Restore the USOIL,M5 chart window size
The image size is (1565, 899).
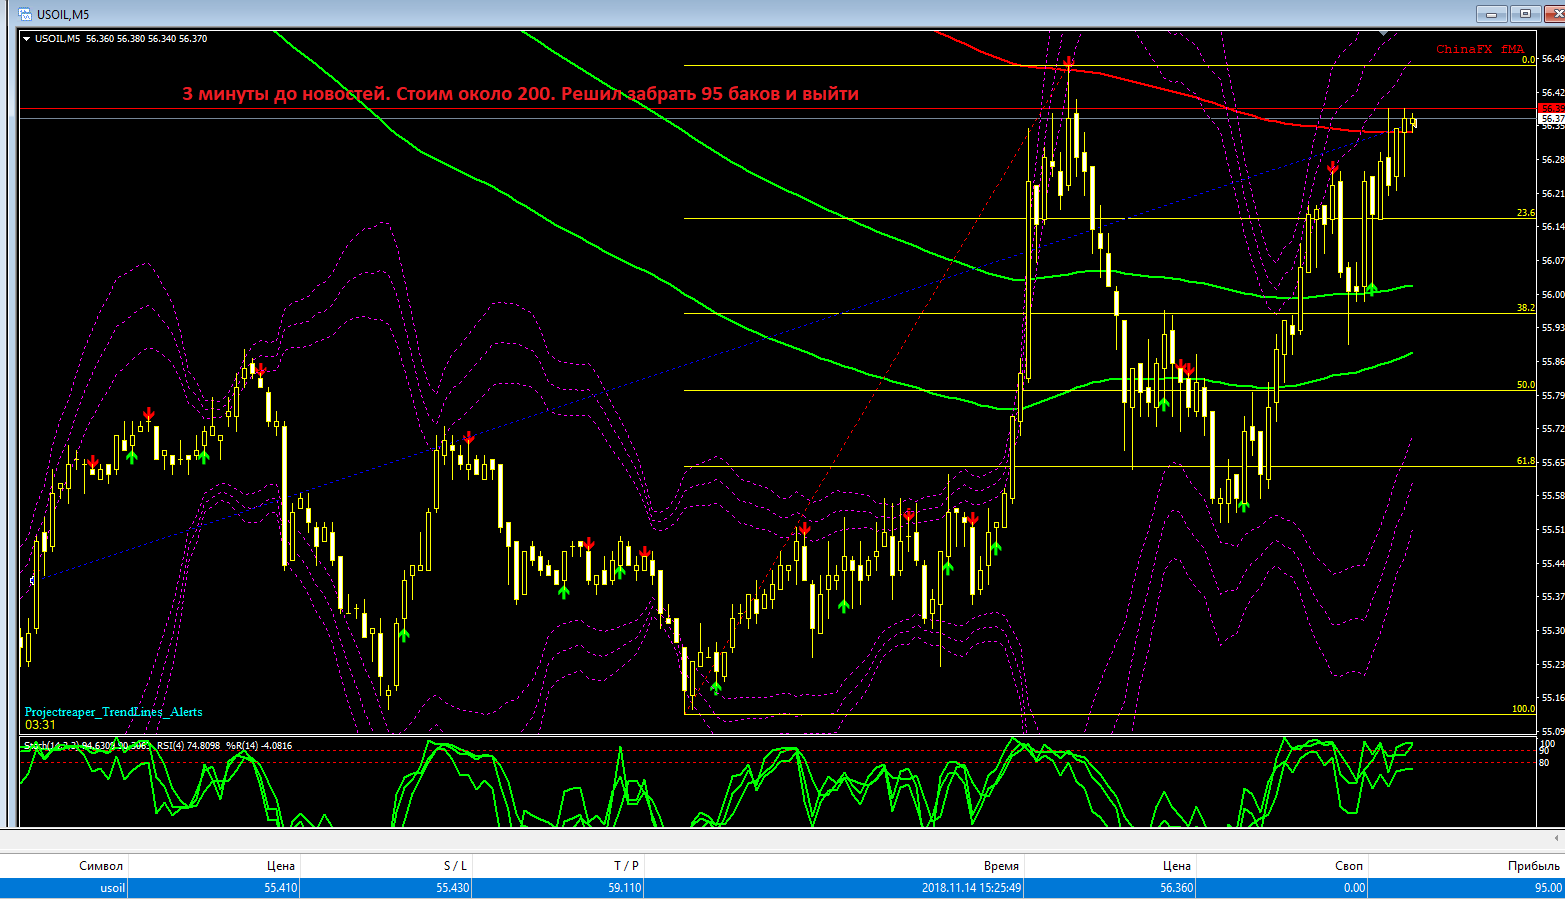1525,14
